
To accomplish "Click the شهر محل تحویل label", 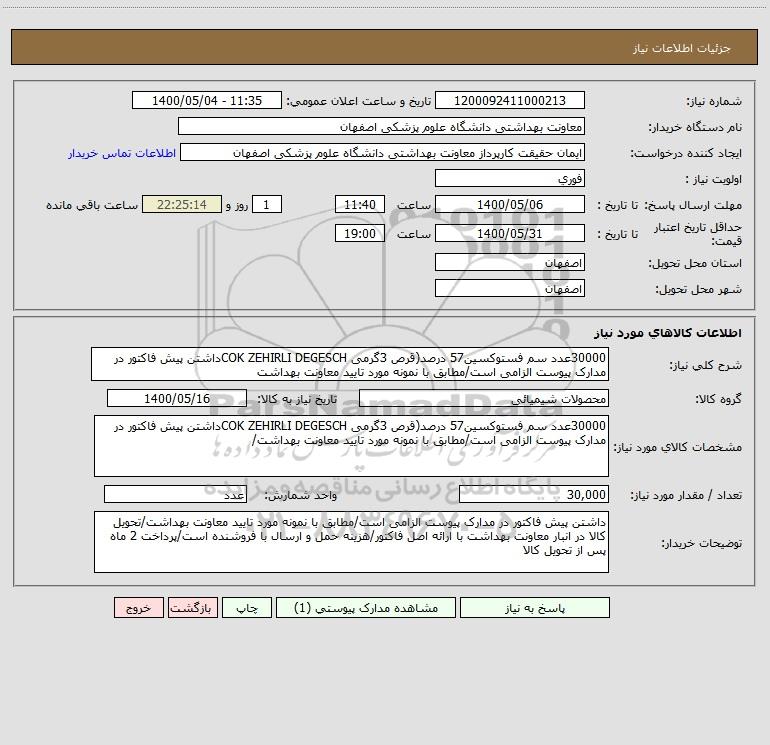I will pos(699,290).
